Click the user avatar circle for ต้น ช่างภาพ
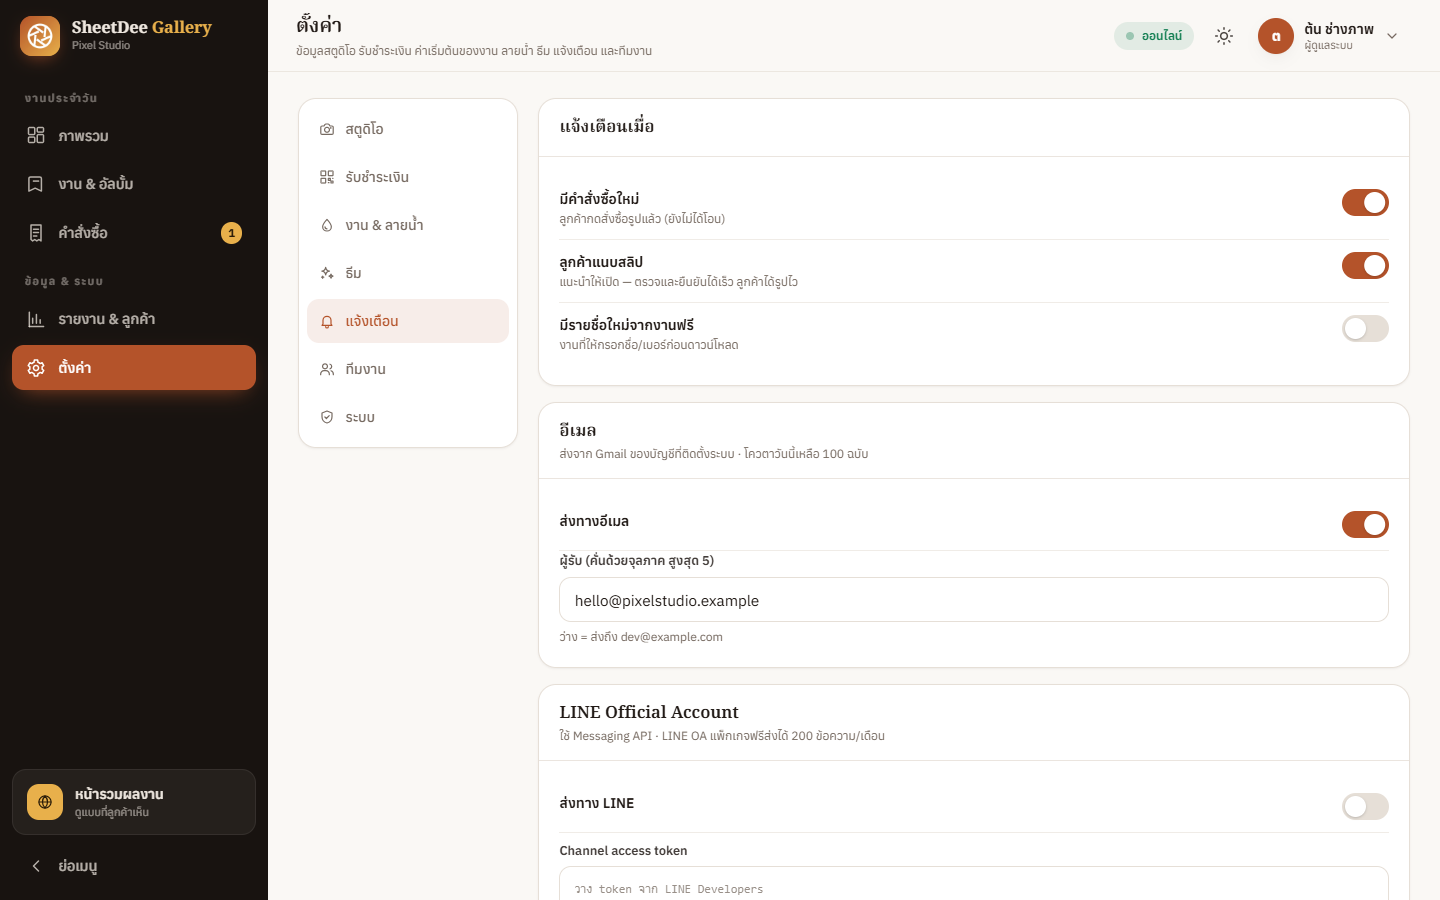1440x900 pixels. click(1276, 36)
